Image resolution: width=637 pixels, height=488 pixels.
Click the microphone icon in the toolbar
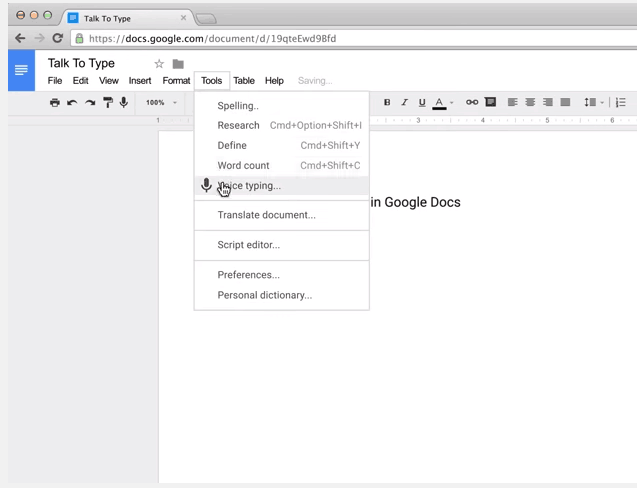[124, 102]
